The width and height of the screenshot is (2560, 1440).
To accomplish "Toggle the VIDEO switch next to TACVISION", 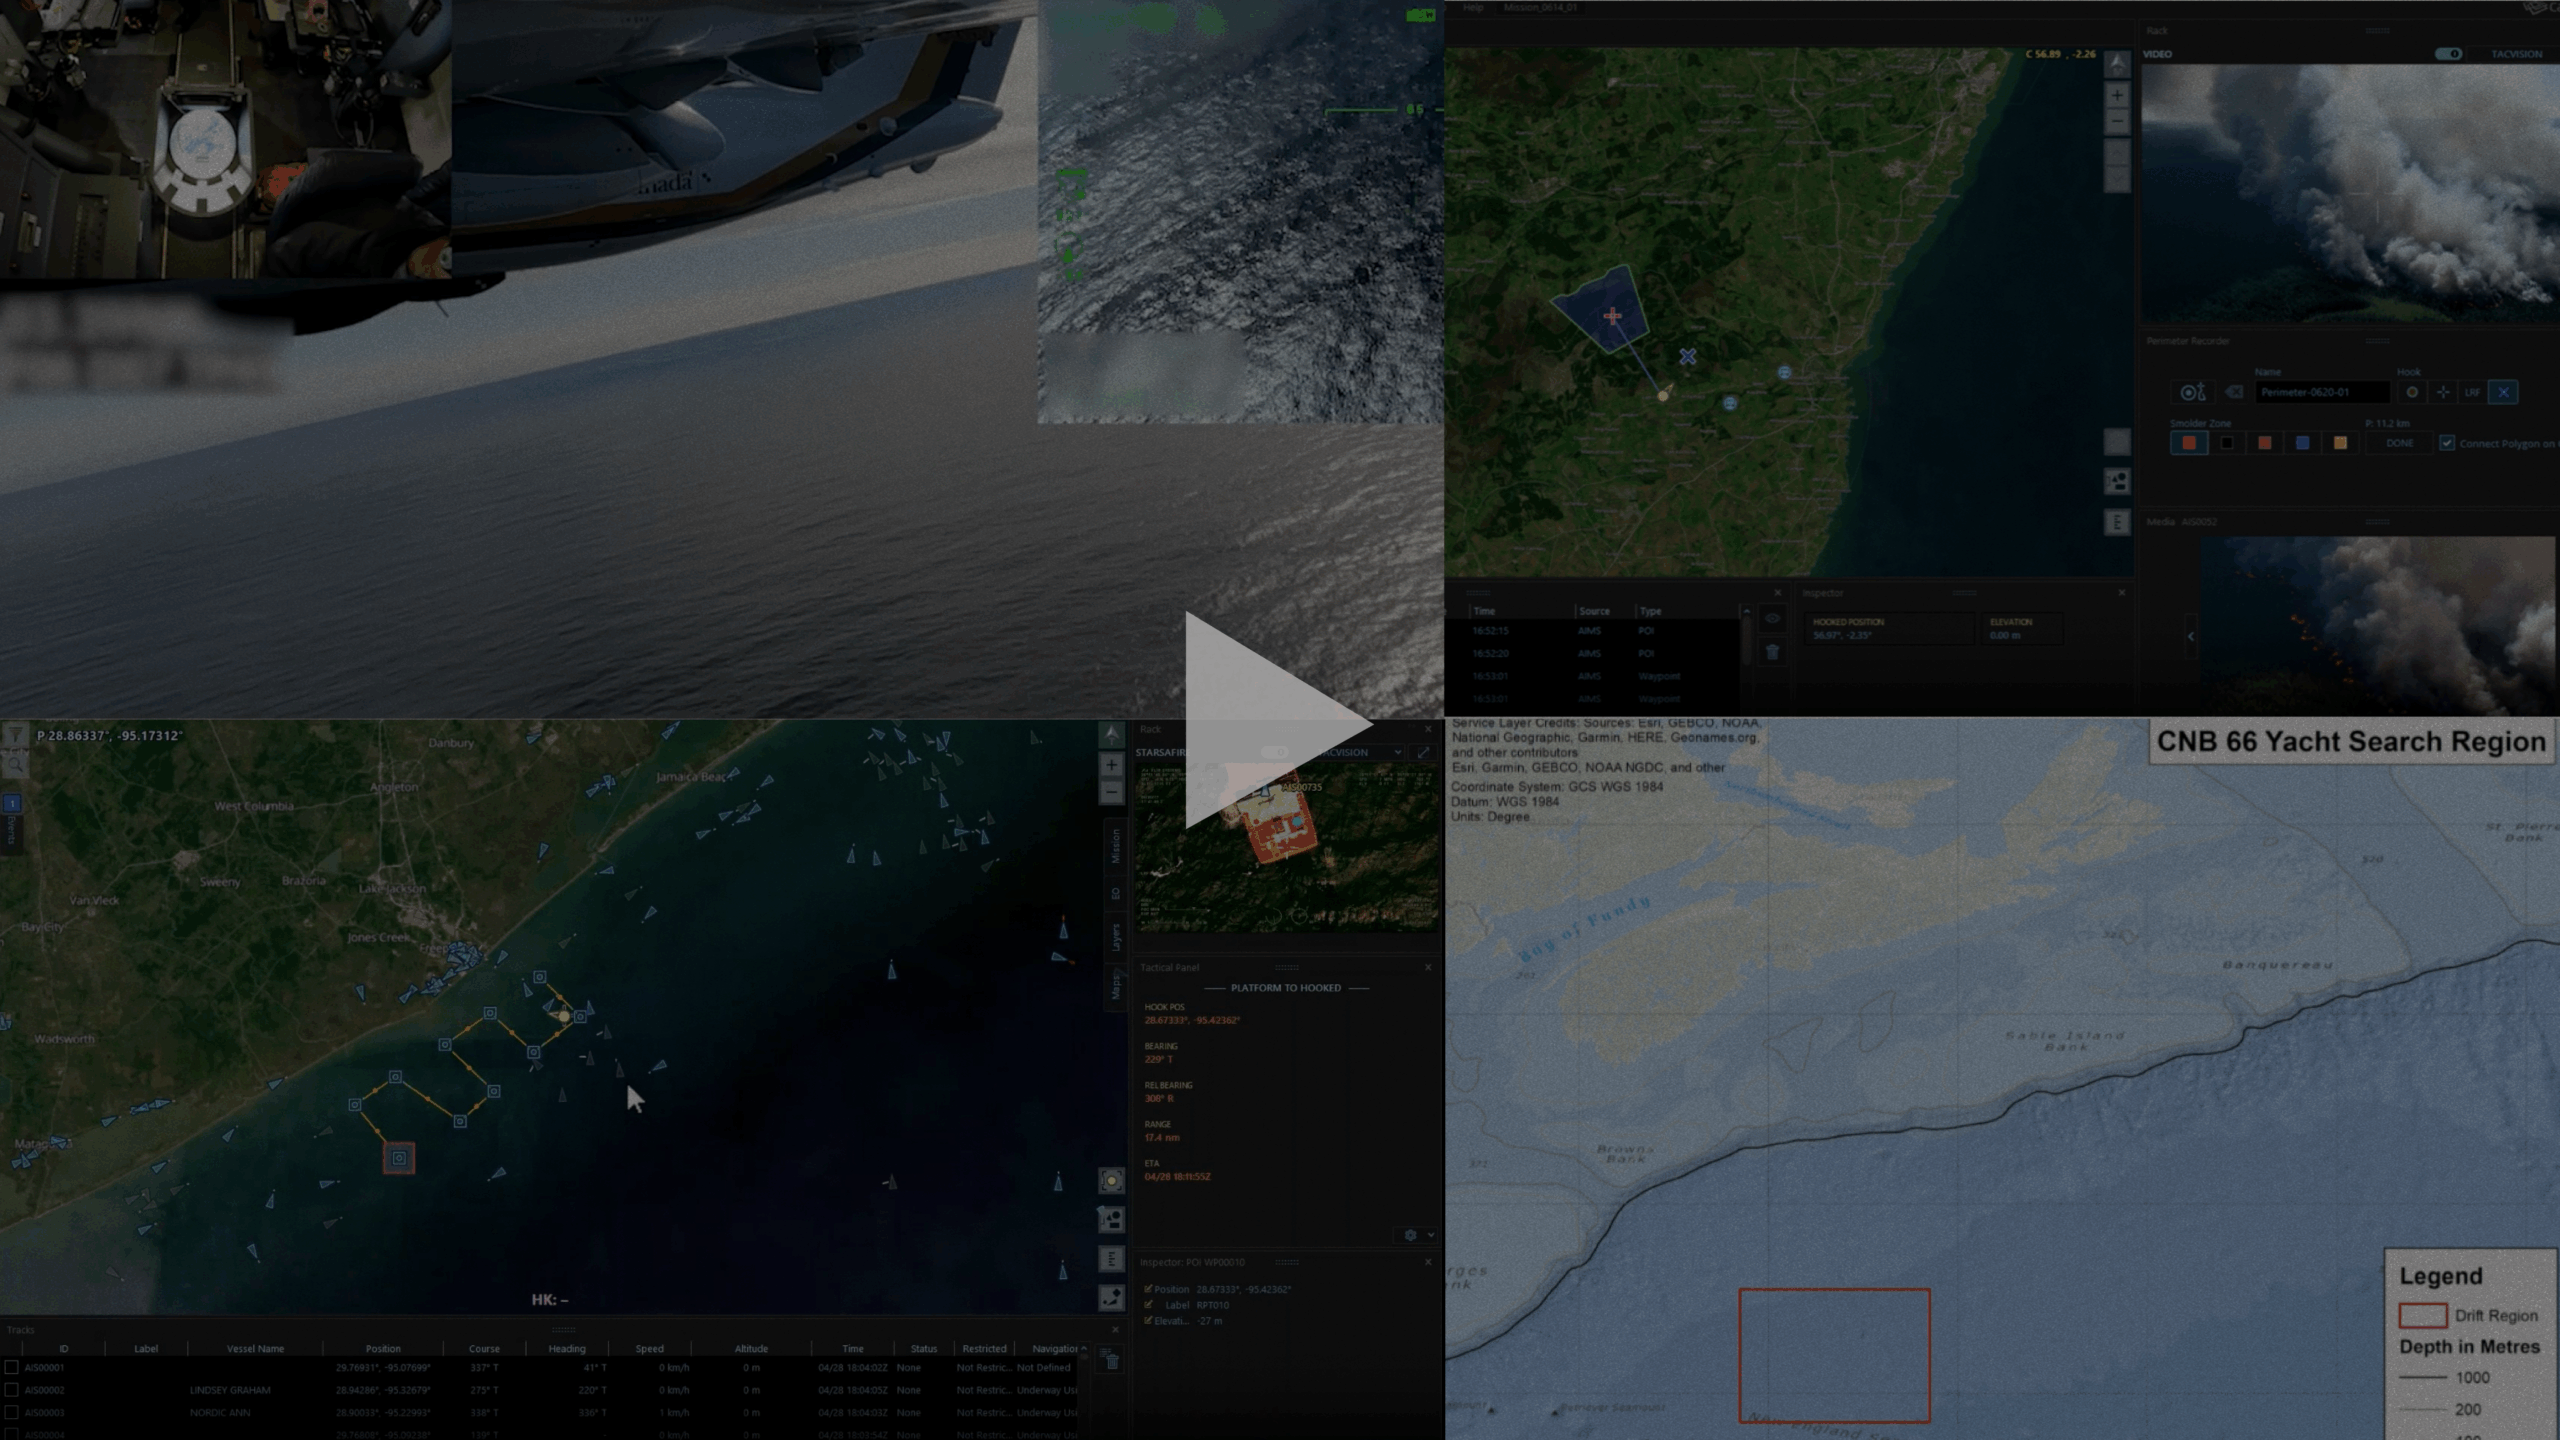I will 2448,54.
